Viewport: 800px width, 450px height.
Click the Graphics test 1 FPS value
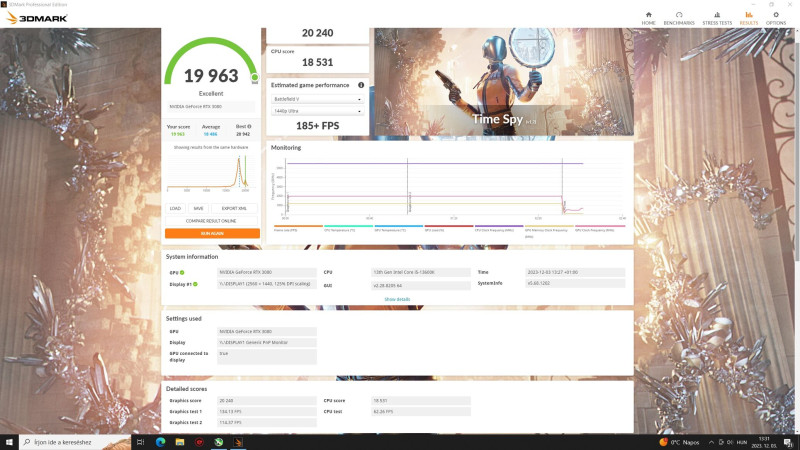point(267,411)
